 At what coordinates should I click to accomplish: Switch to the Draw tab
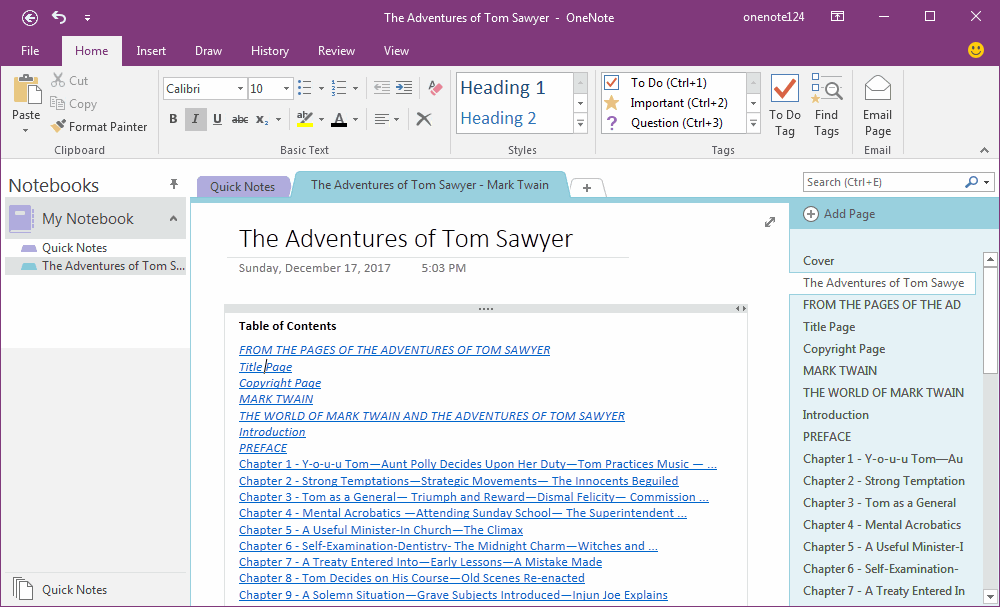pyautogui.click(x=209, y=51)
